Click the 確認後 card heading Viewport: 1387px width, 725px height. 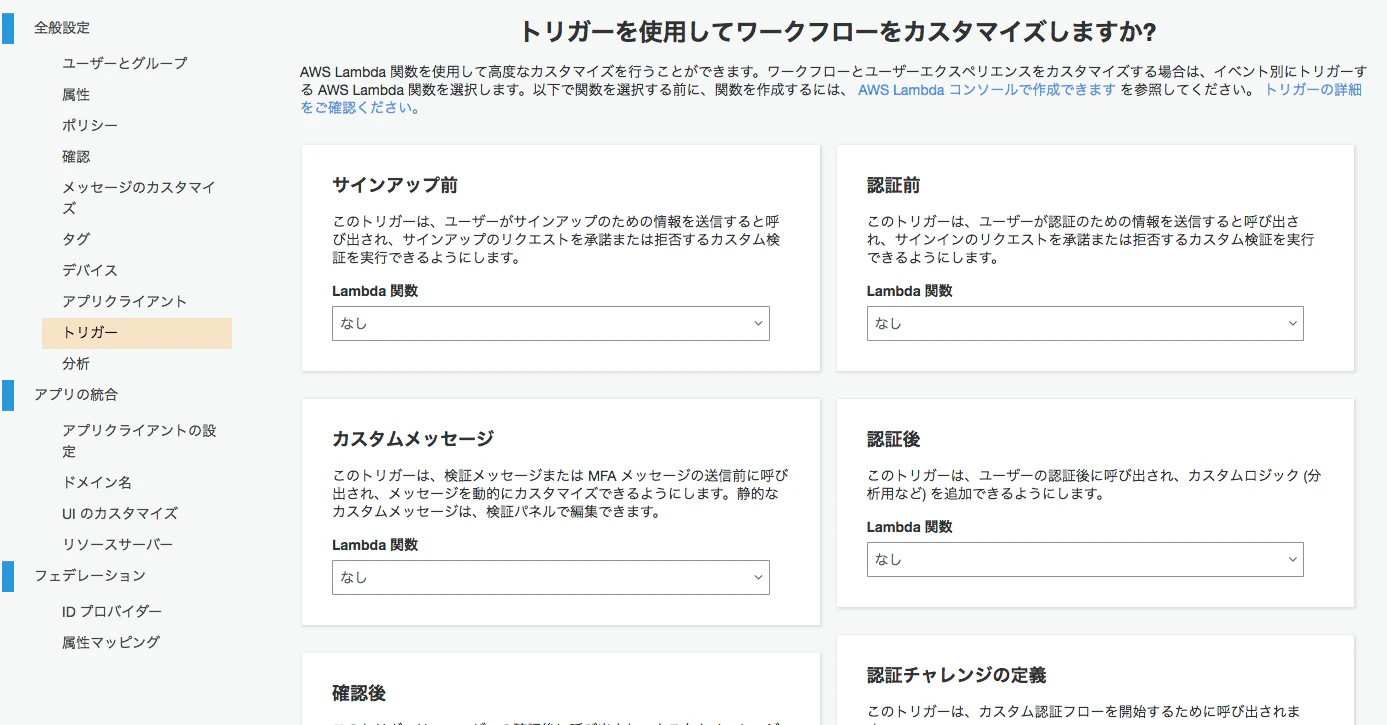pyautogui.click(x=359, y=693)
